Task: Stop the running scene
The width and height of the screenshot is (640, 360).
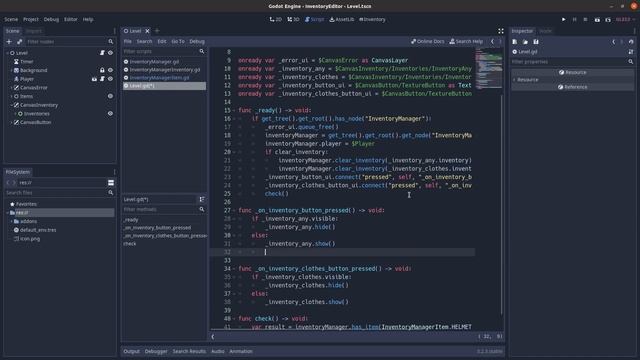Action: [585, 19]
